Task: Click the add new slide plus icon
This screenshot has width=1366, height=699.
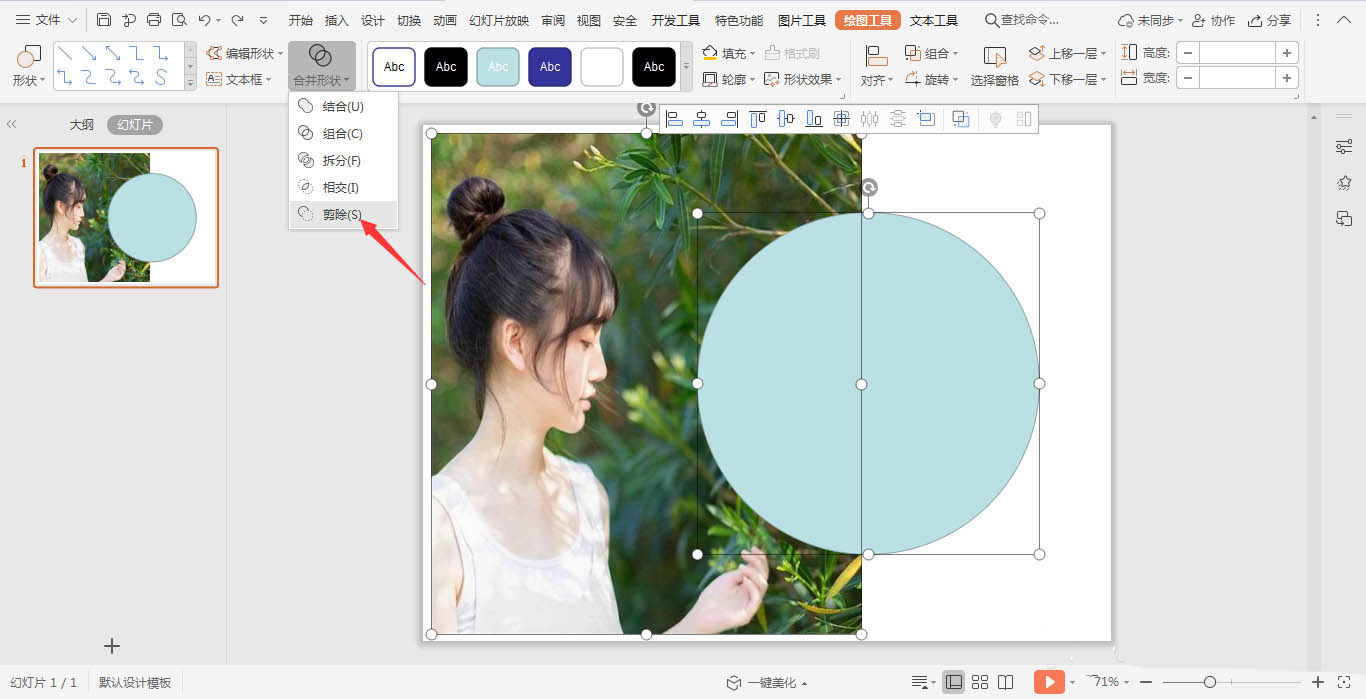Action: [x=112, y=646]
